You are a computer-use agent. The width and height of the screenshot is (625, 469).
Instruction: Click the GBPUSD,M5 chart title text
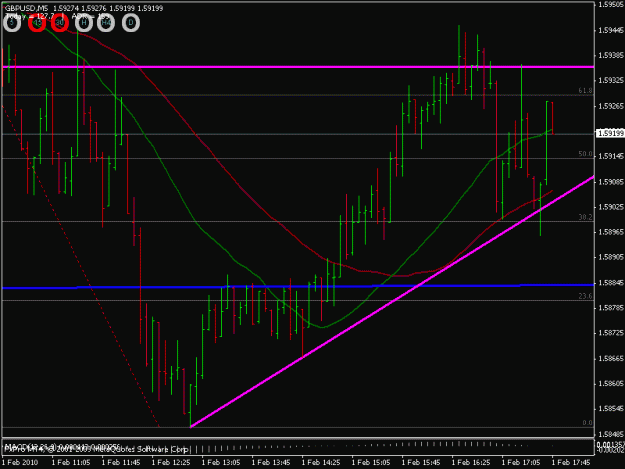point(26,8)
